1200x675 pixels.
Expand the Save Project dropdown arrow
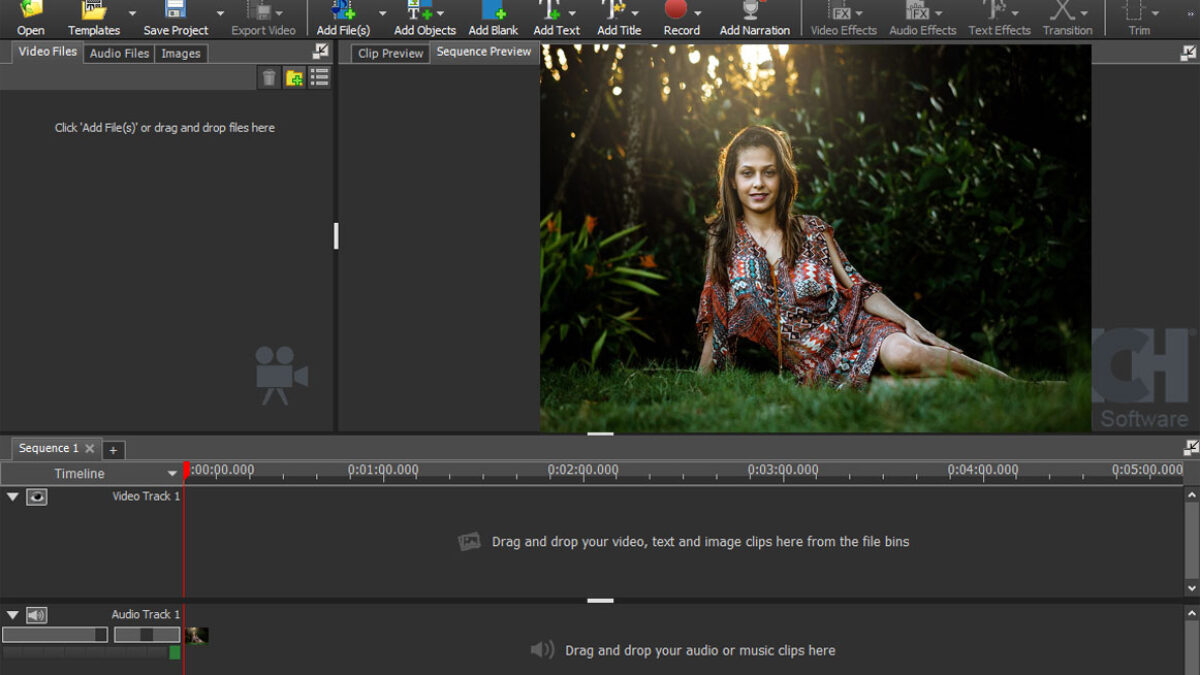coord(220,13)
